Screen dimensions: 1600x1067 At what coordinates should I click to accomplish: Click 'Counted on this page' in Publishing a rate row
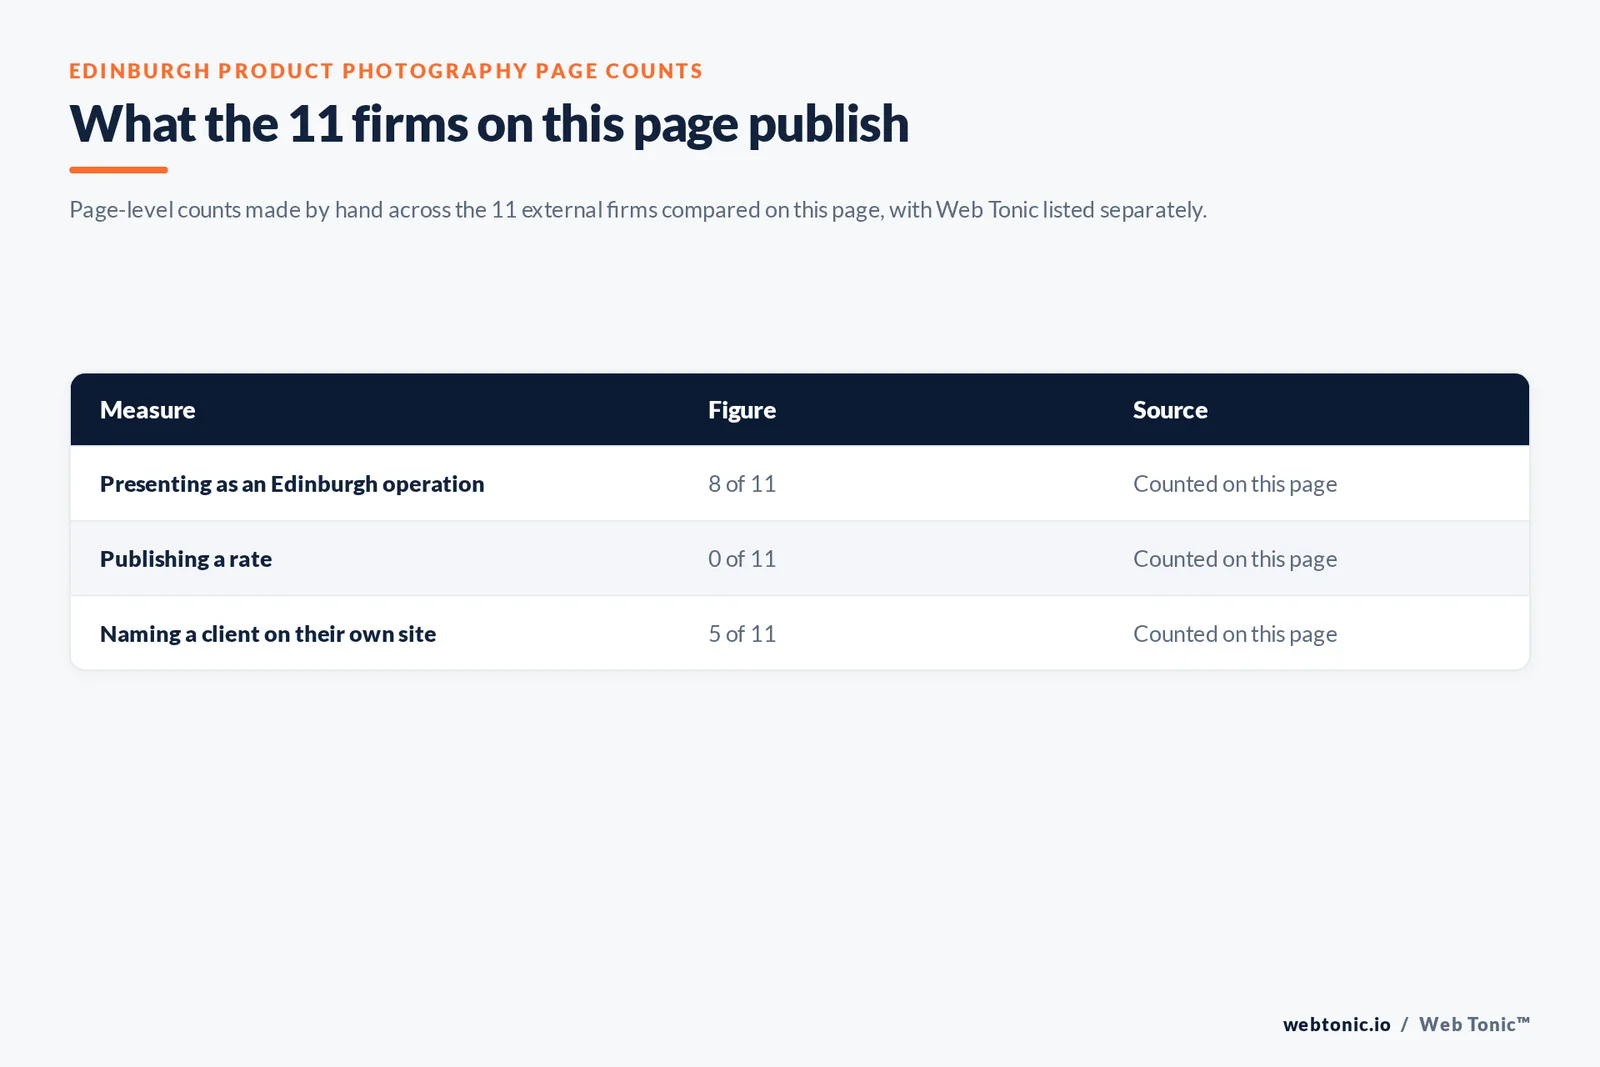[1235, 559]
